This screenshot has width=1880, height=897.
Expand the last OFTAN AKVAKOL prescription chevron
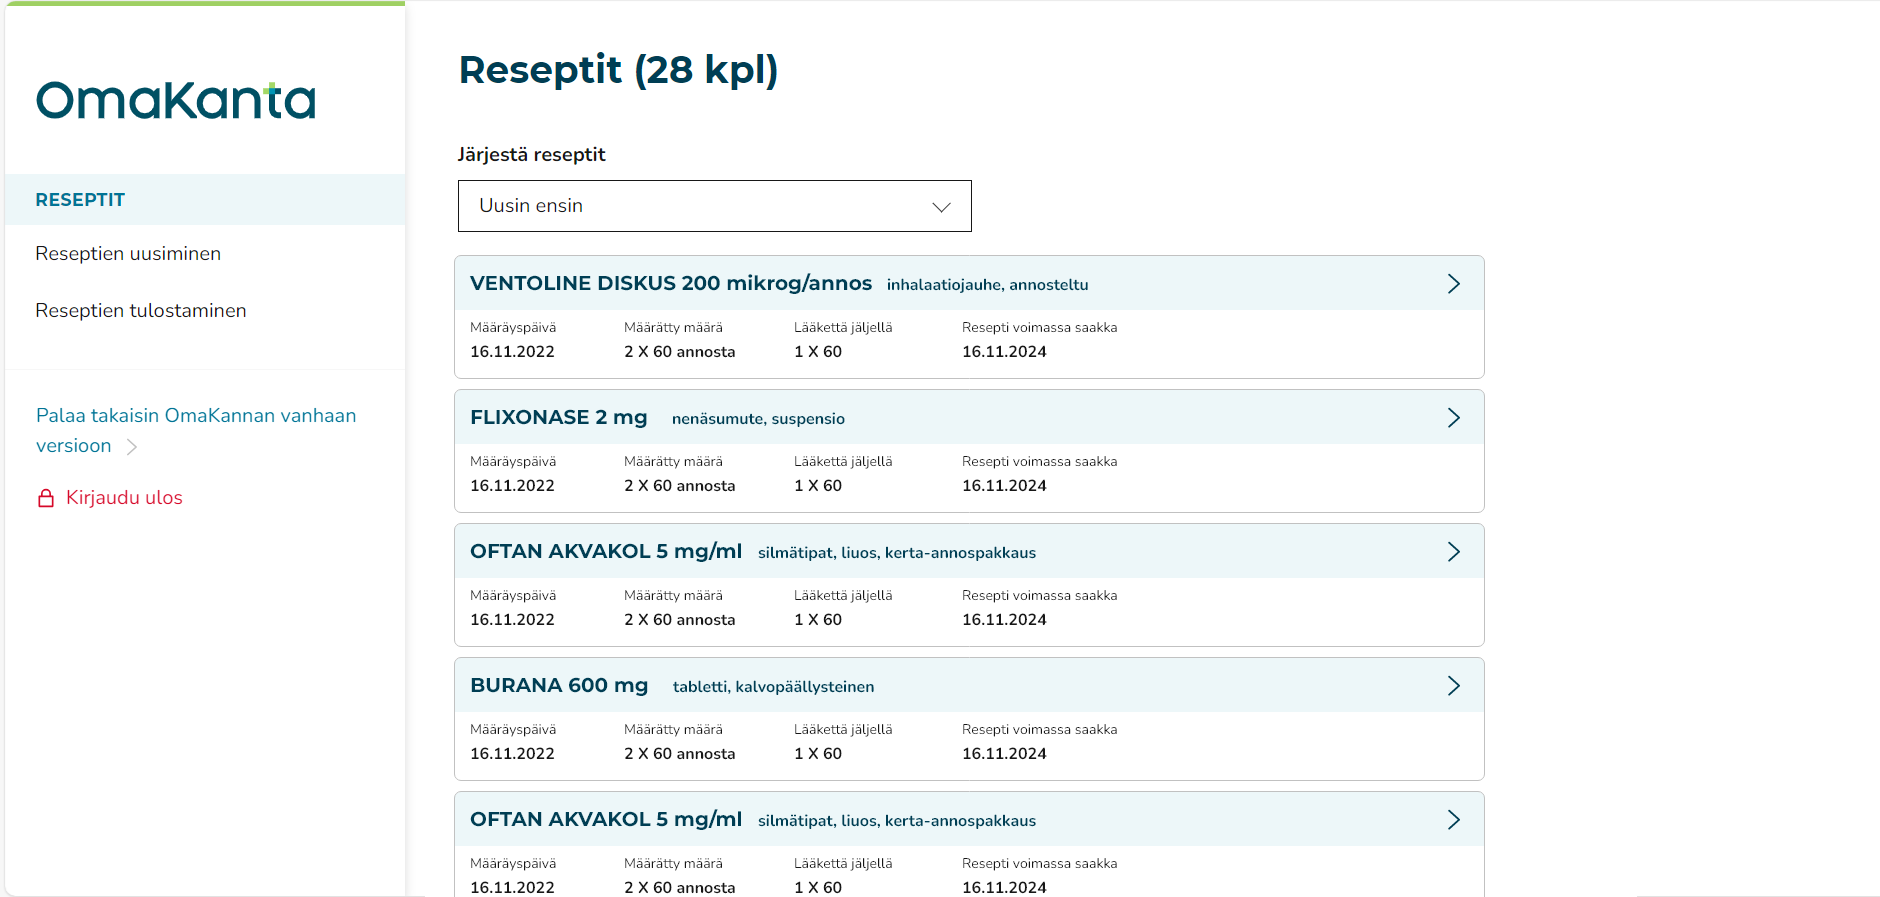point(1454,820)
